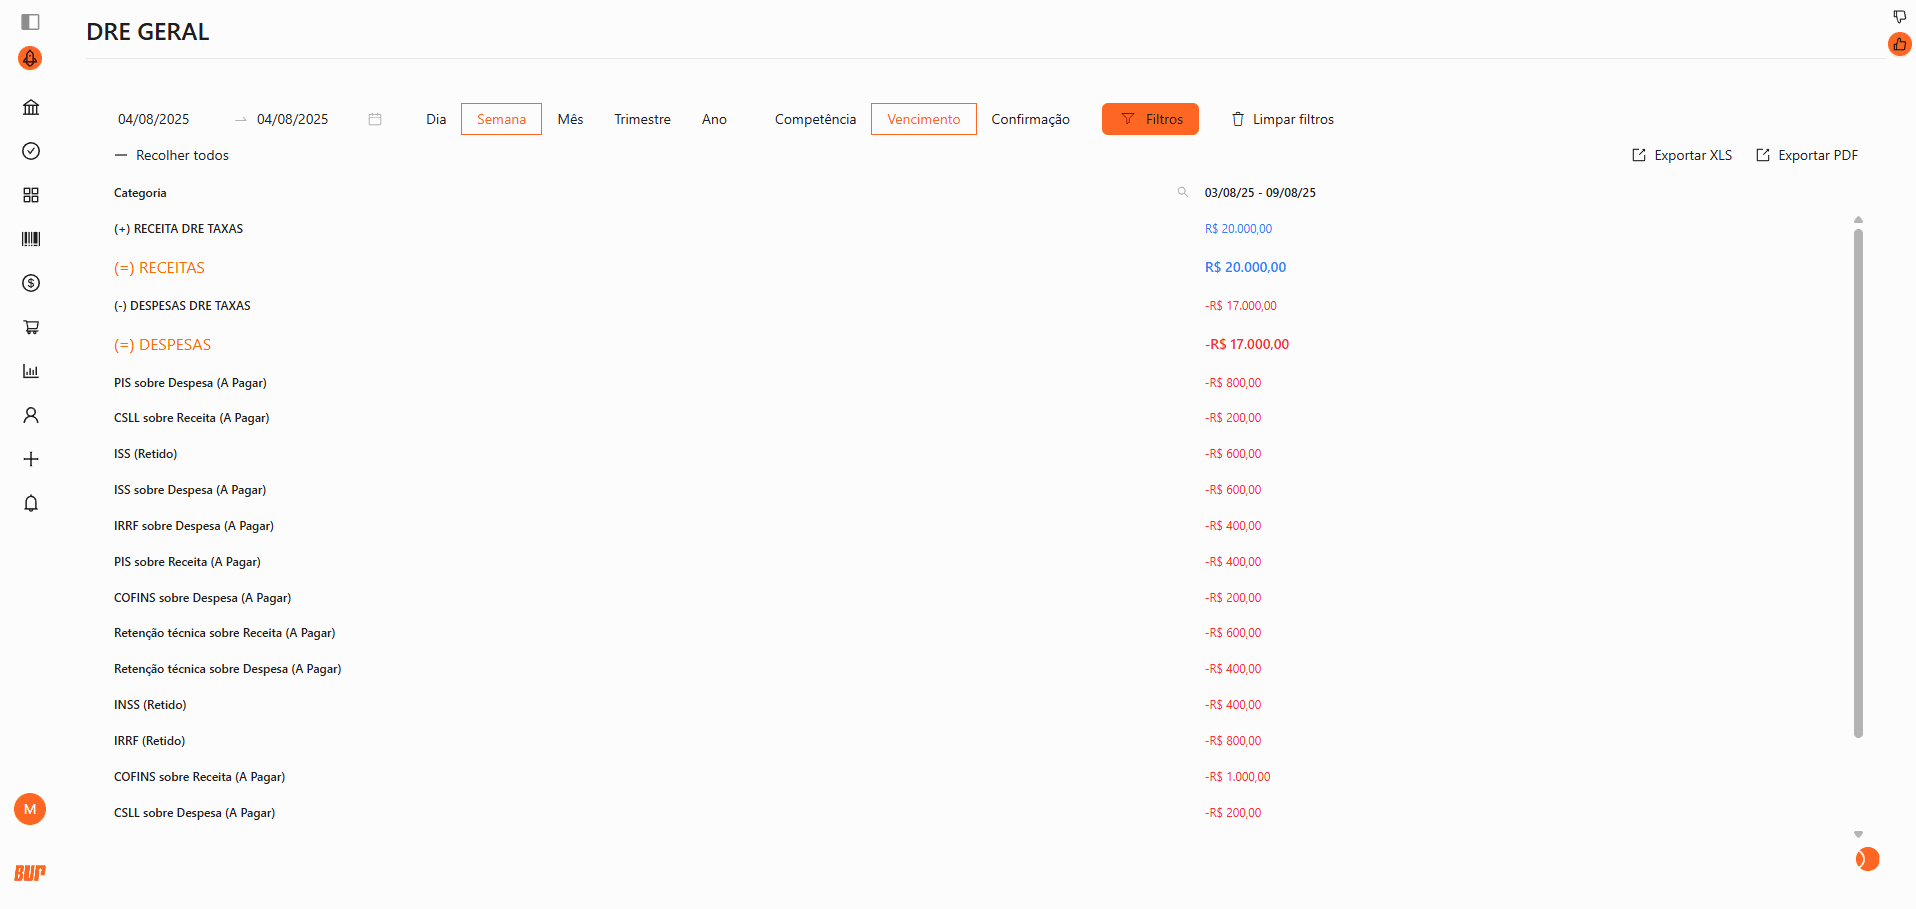The width and height of the screenshot is (1916, 909).
Task: Select the IRRF (Retido) row
Action: 983,741
